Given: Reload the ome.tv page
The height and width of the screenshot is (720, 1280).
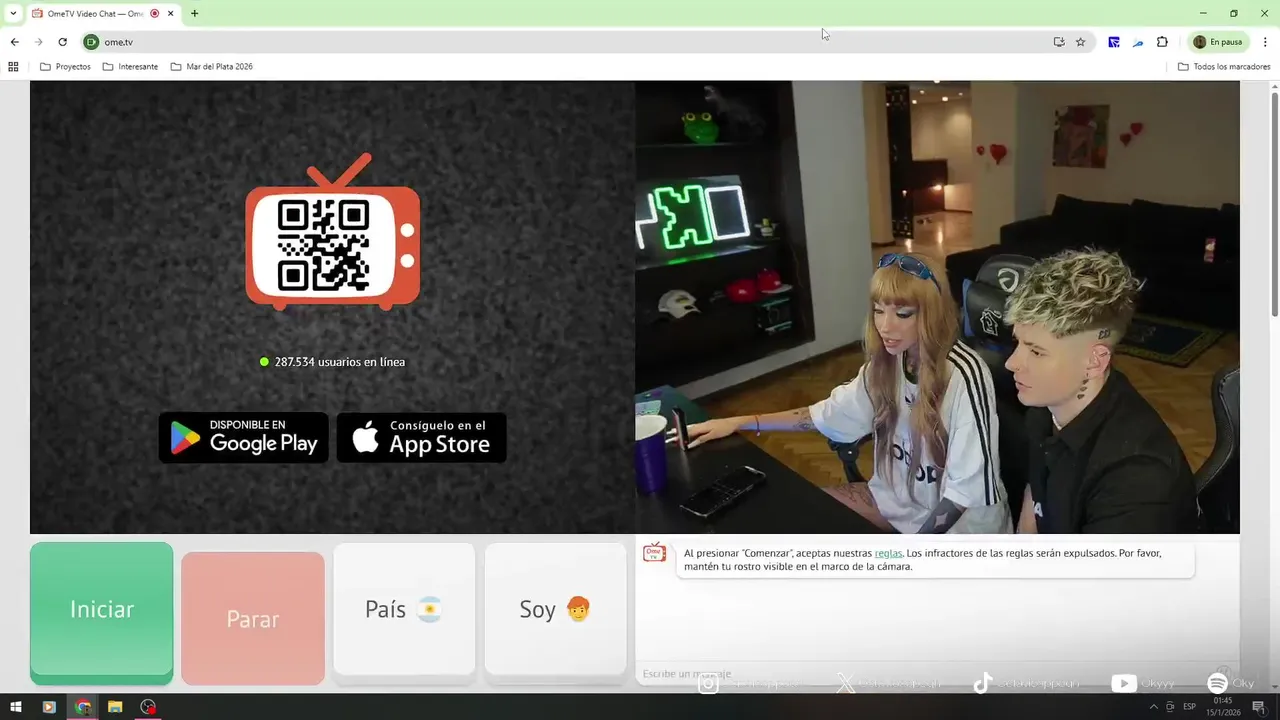Looking at the screenshot, I should tap(62, 42).
